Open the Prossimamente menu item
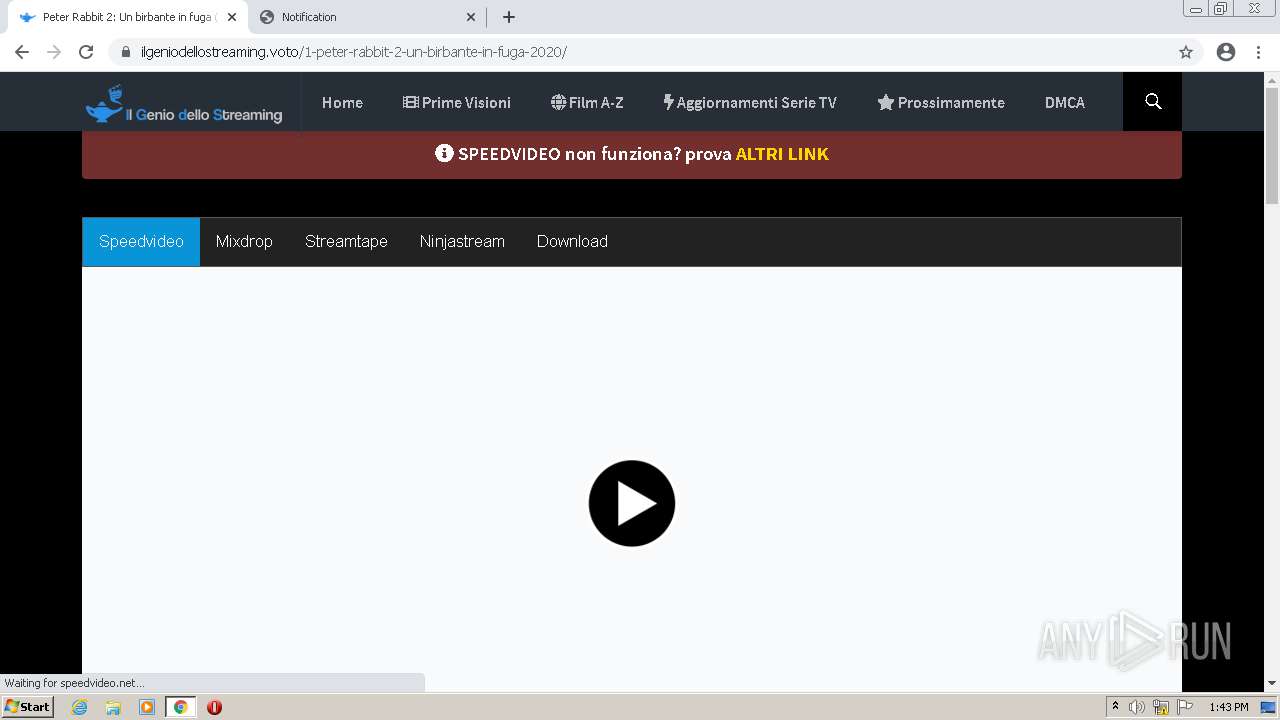 [941, 102]
